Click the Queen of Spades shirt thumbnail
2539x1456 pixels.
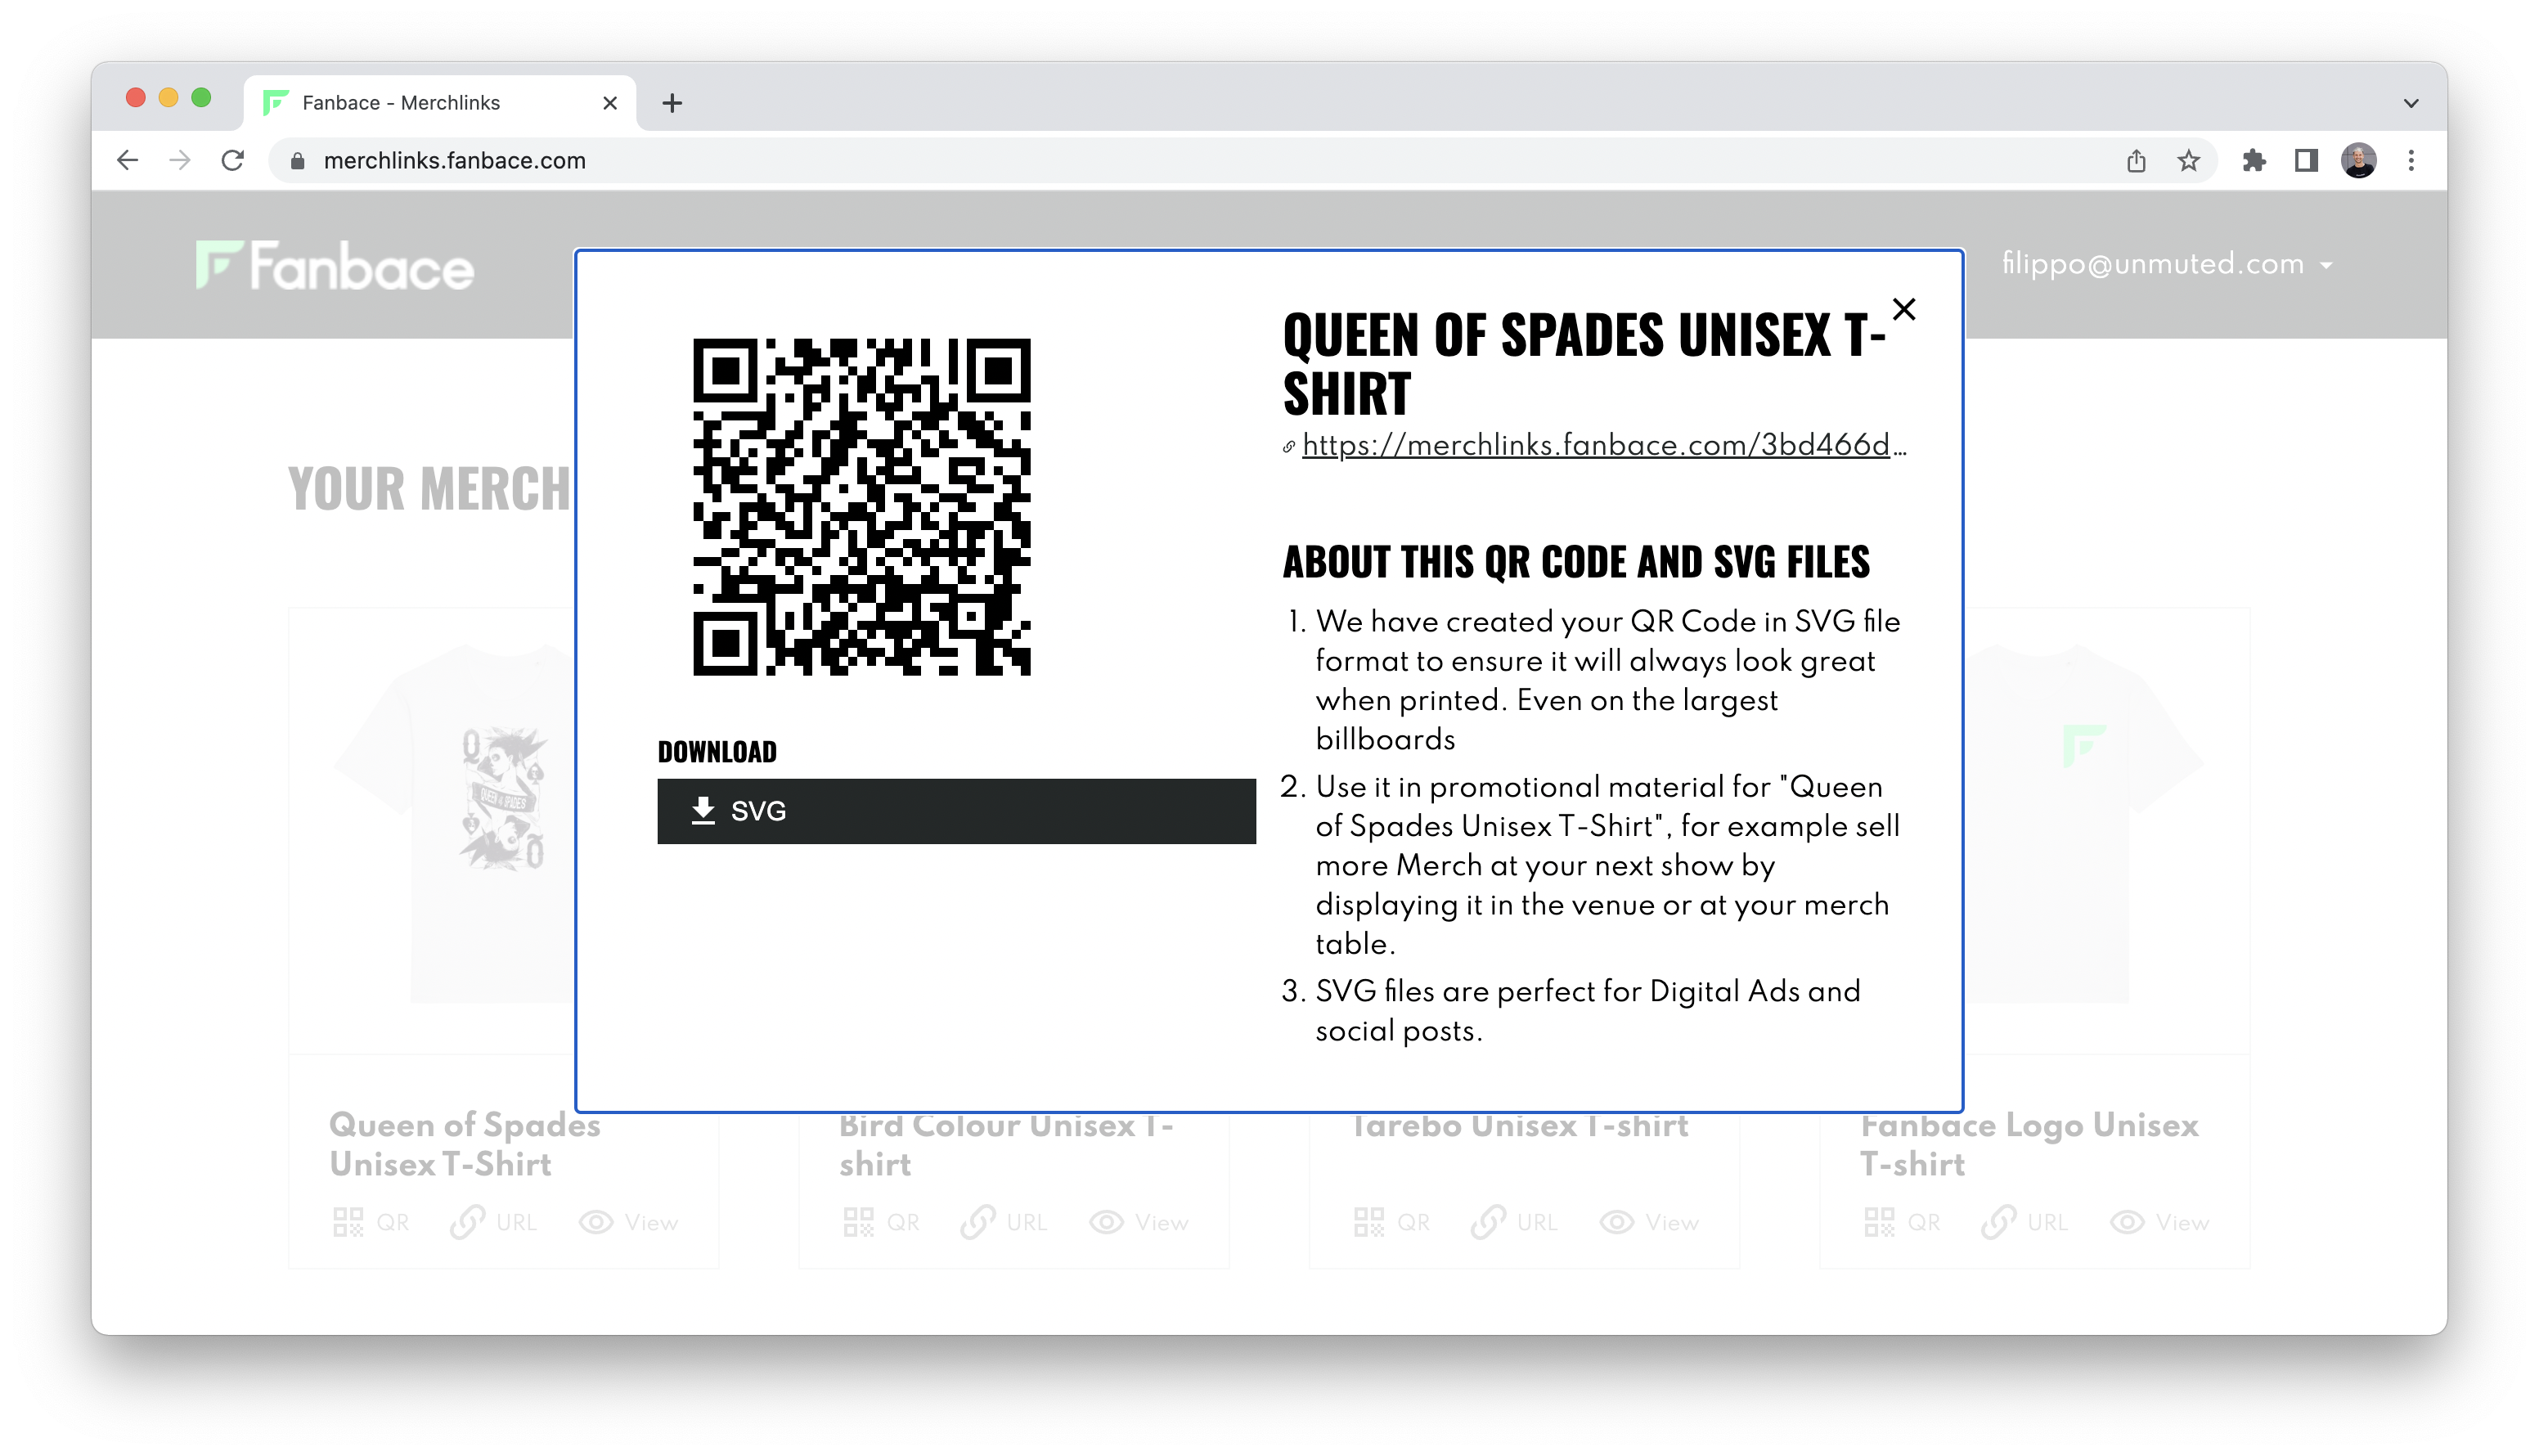tap(455, 823)
